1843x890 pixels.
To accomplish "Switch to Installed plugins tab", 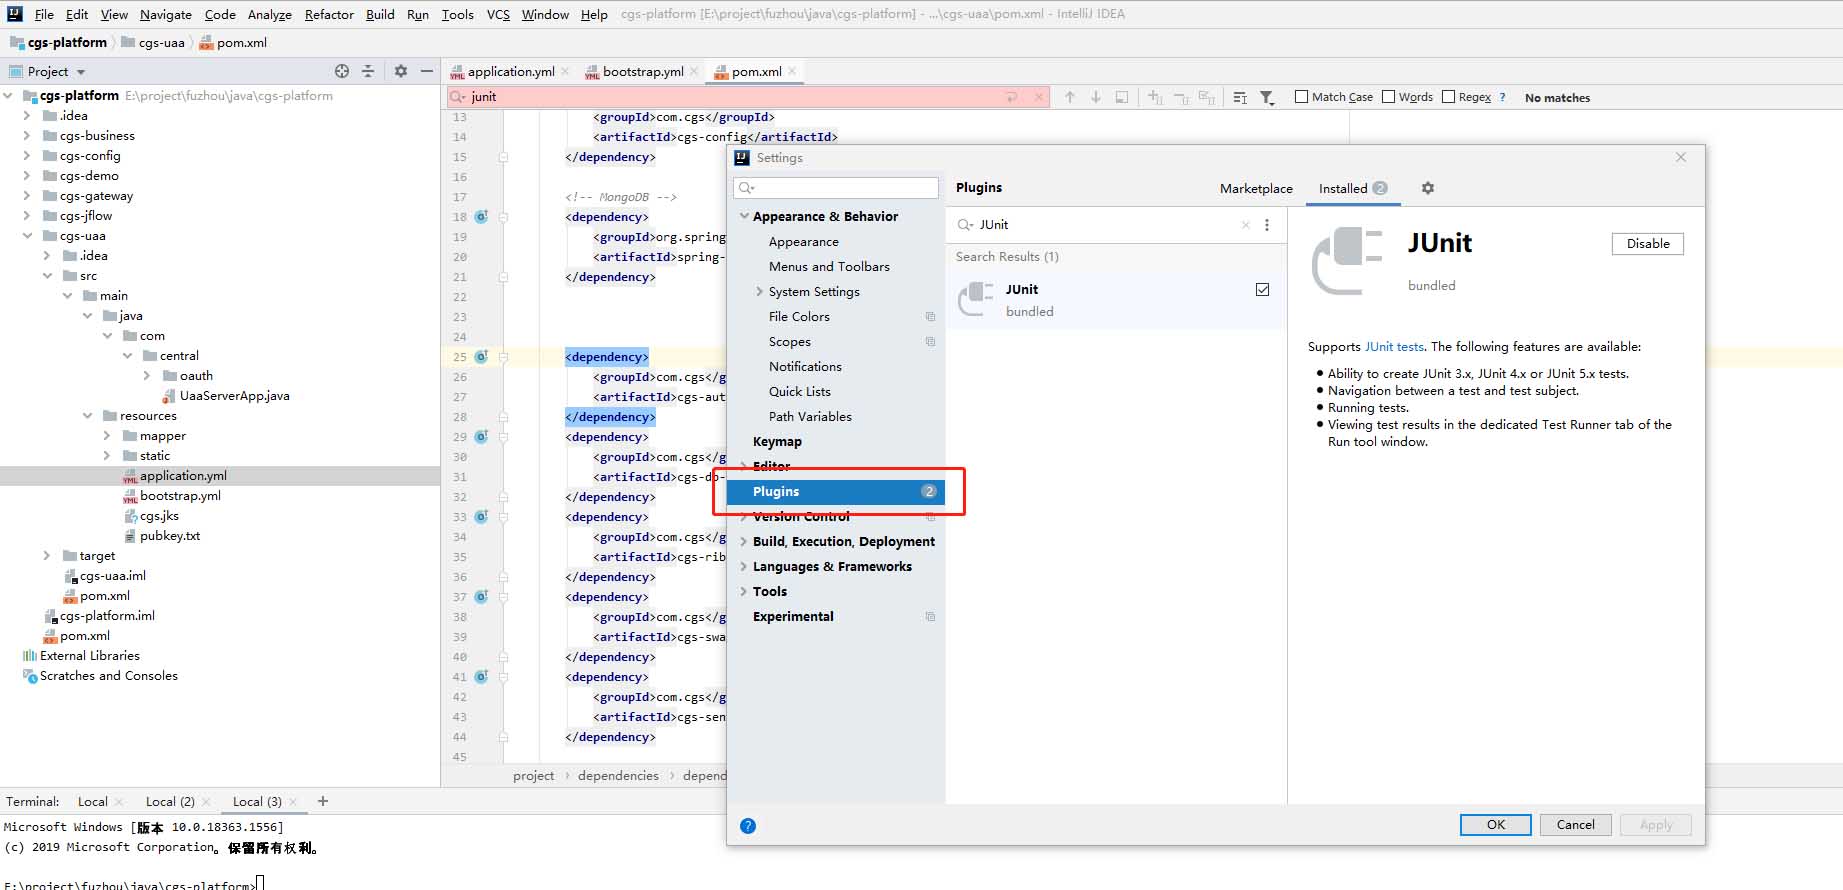I will (x=1353, y=188).
